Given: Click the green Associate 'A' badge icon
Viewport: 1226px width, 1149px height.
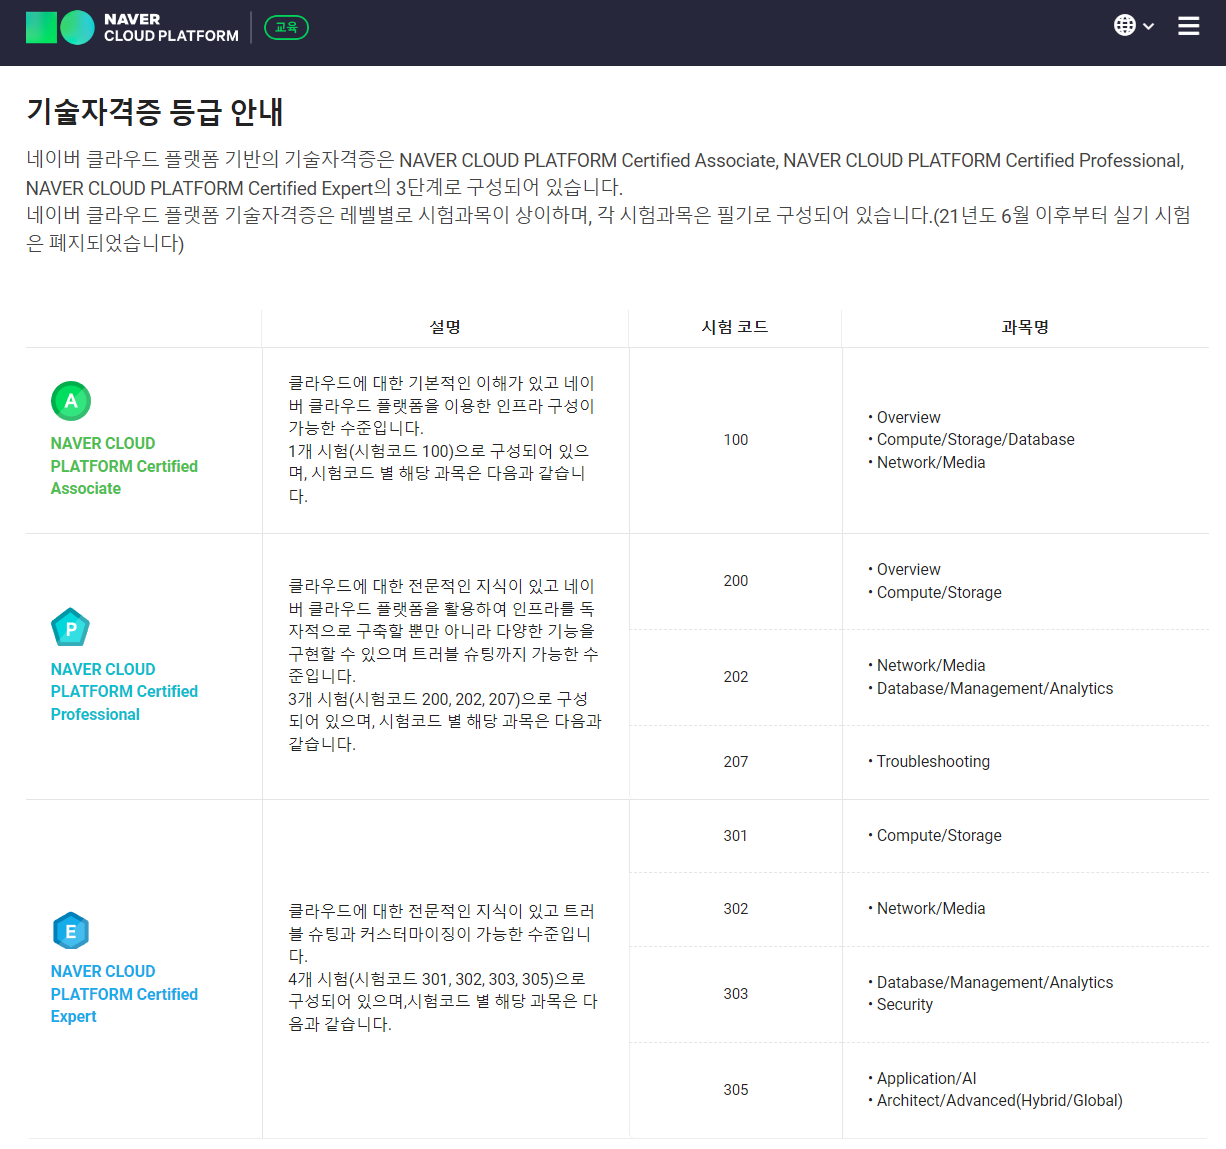Looking at the screenshot, I should tap(71, 401).
